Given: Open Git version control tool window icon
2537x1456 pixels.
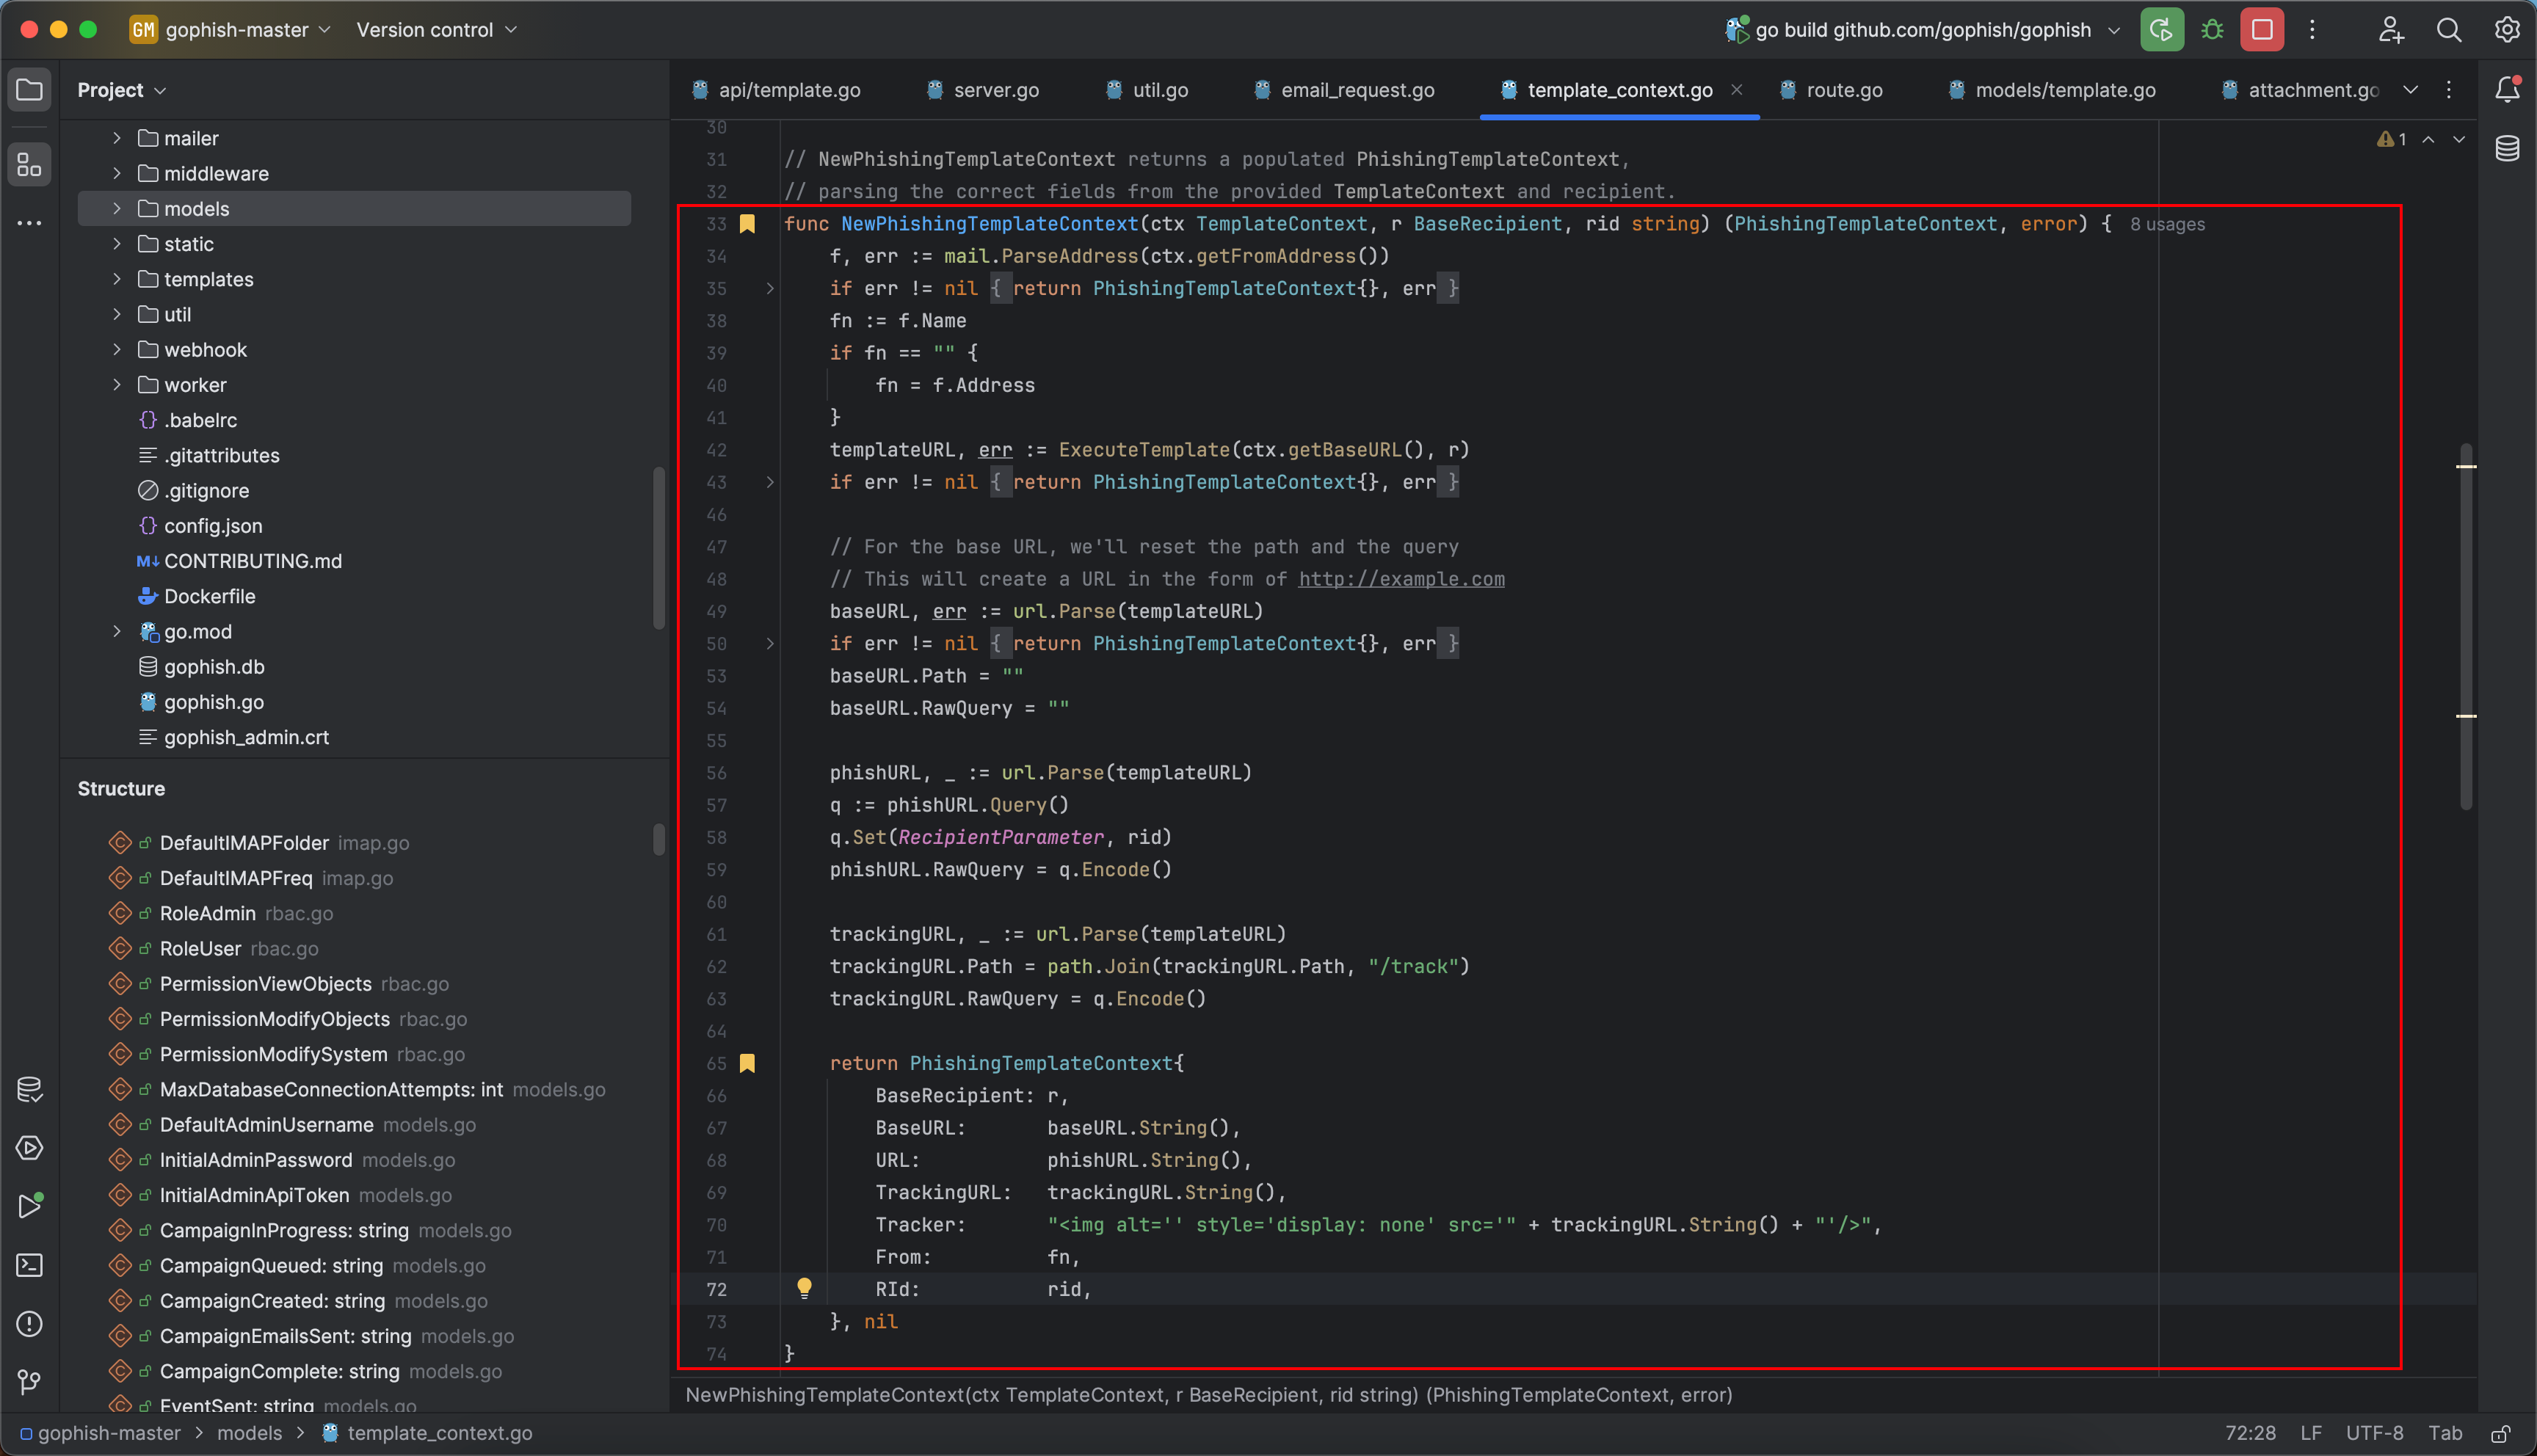Looking at the screenshot, I should (x=29, y=1382).
